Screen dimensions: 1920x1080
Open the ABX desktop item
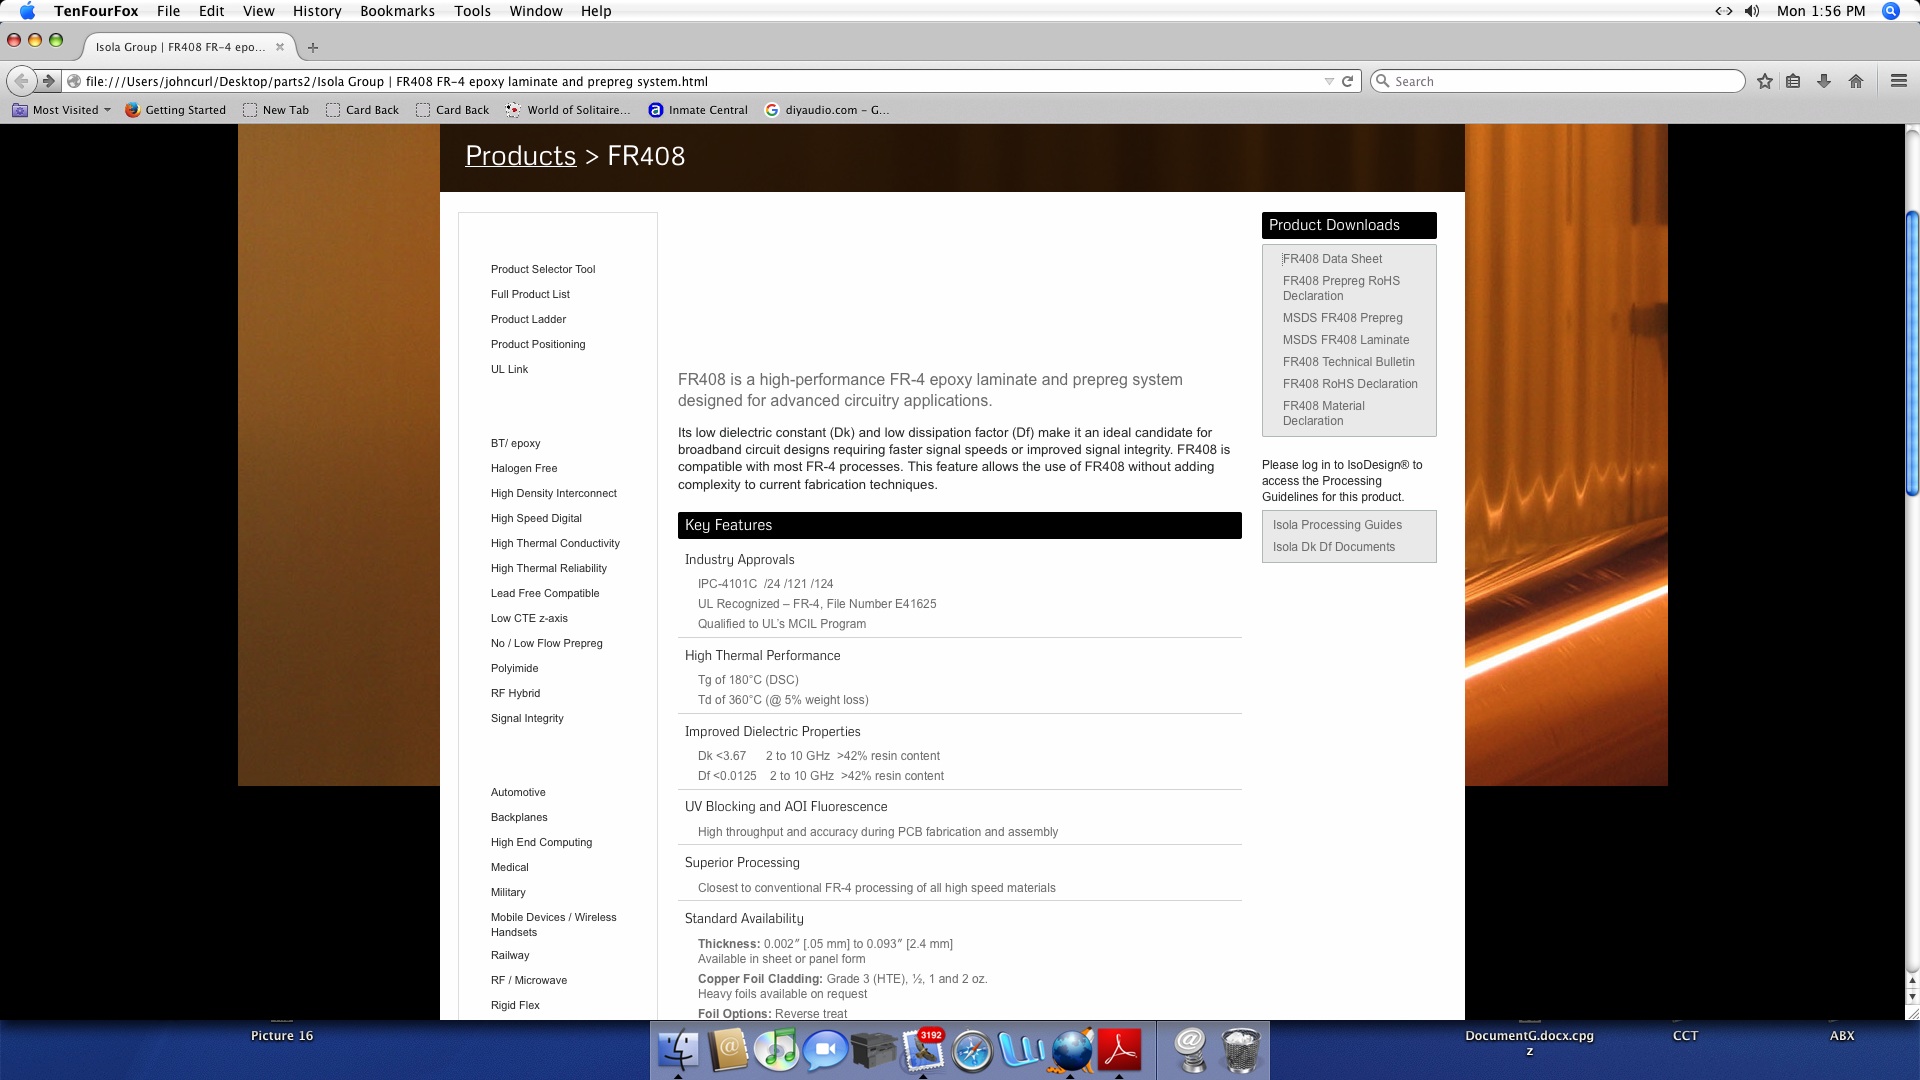1842,1036
